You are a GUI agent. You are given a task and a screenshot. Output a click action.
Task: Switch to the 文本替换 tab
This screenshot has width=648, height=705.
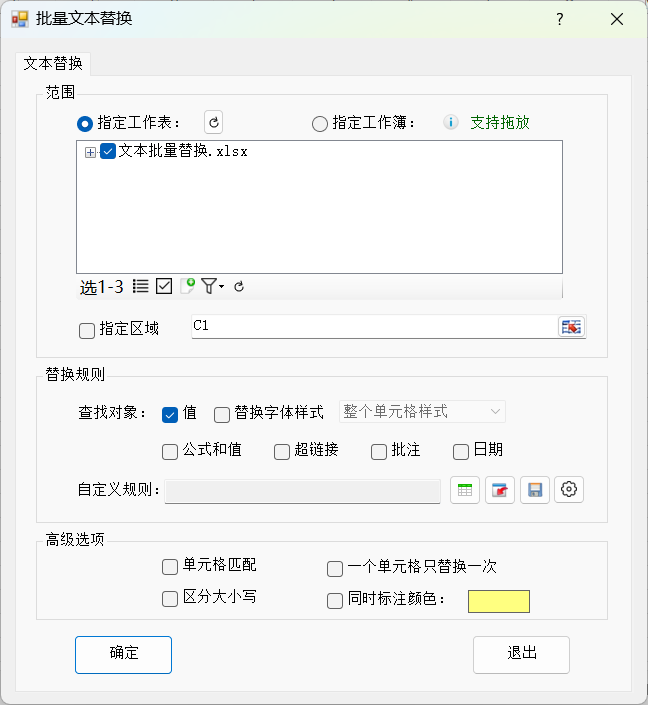click(54, 63)
